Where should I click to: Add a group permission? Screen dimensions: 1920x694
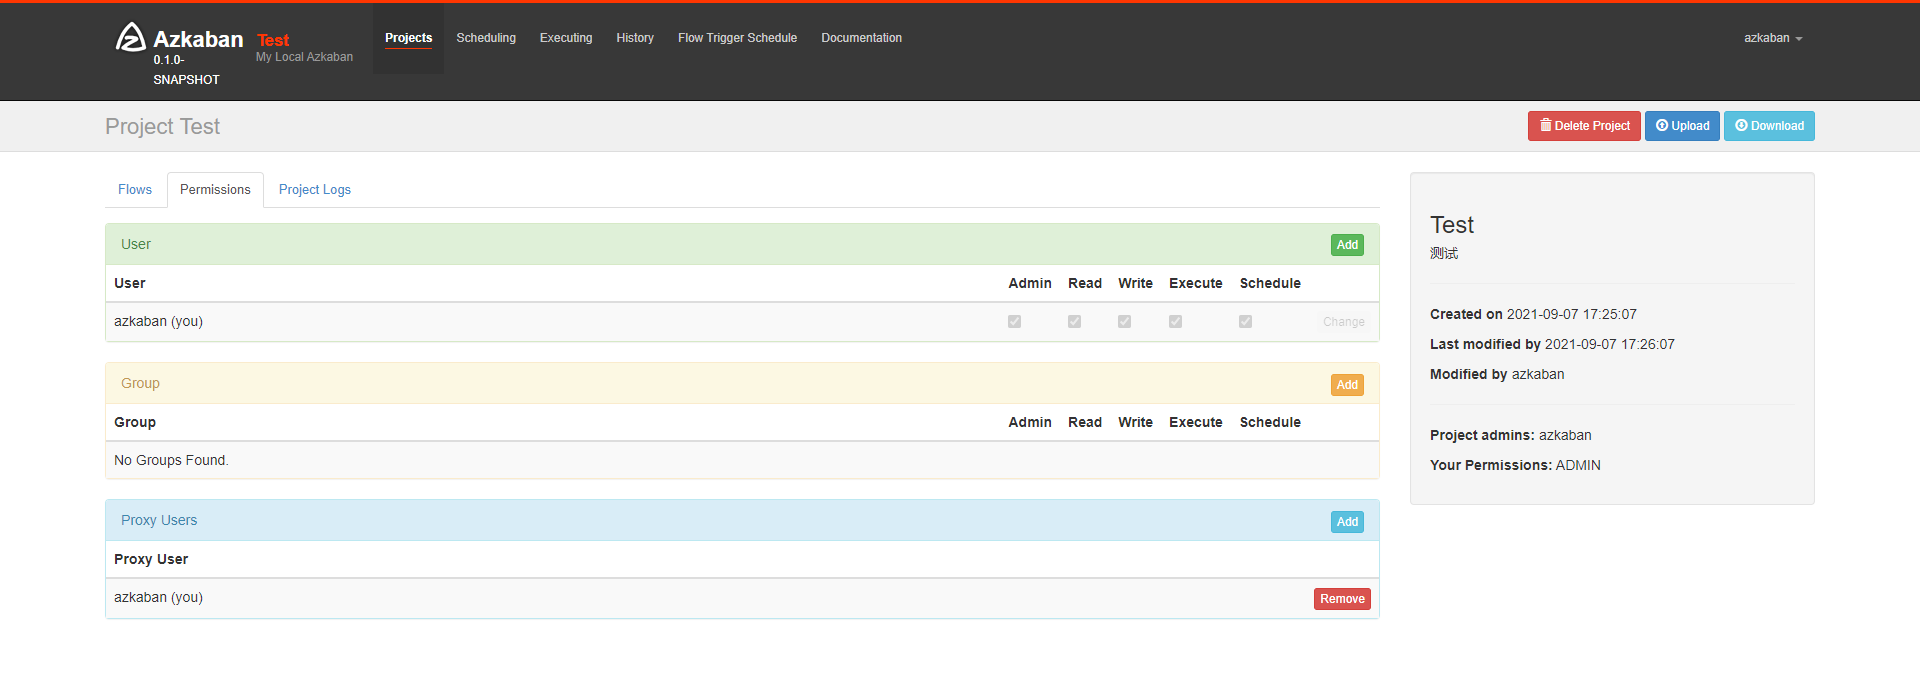1347,385
